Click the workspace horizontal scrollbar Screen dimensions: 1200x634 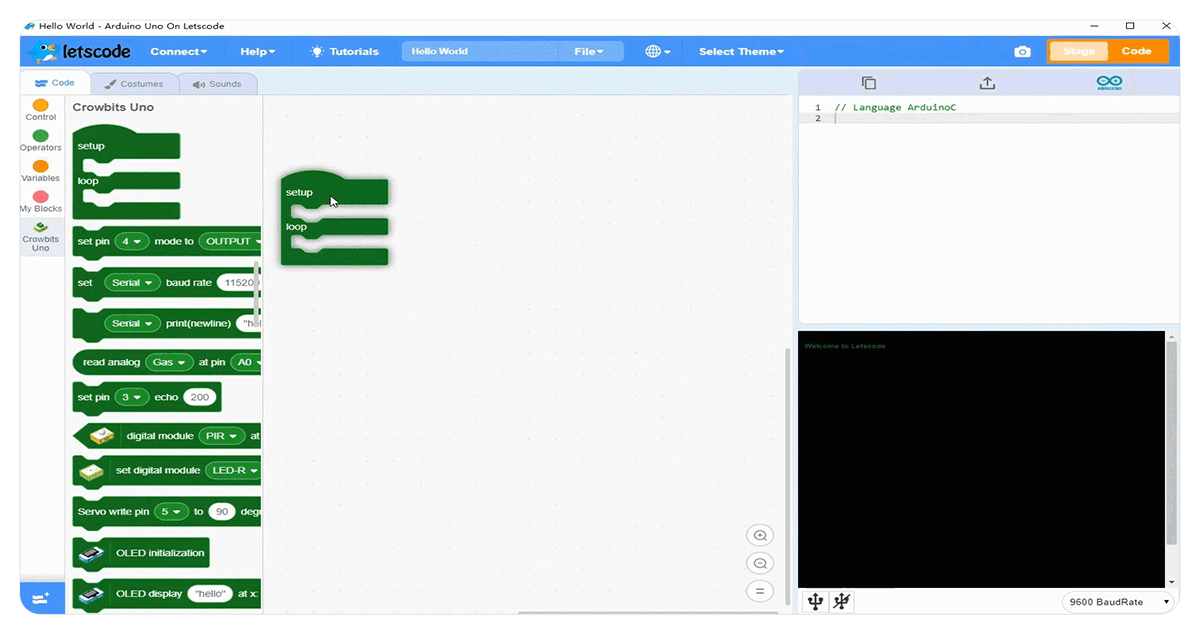650,613
